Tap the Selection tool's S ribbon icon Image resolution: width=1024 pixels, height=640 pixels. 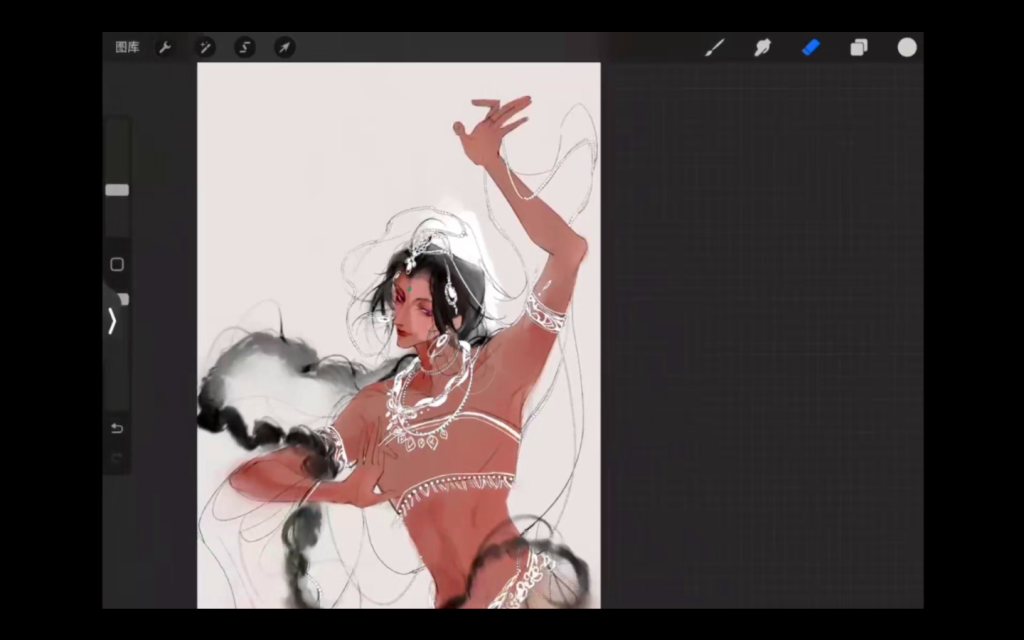click(245, 47)
